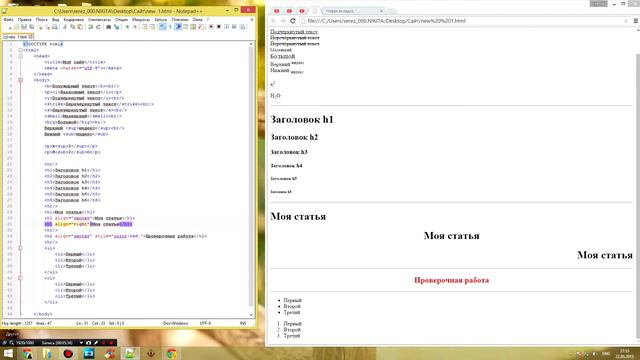Viewport: 640px width, 360px height.
Task: Click the New file icon in Notepad++ toolbar
Action: coord(10,27)
